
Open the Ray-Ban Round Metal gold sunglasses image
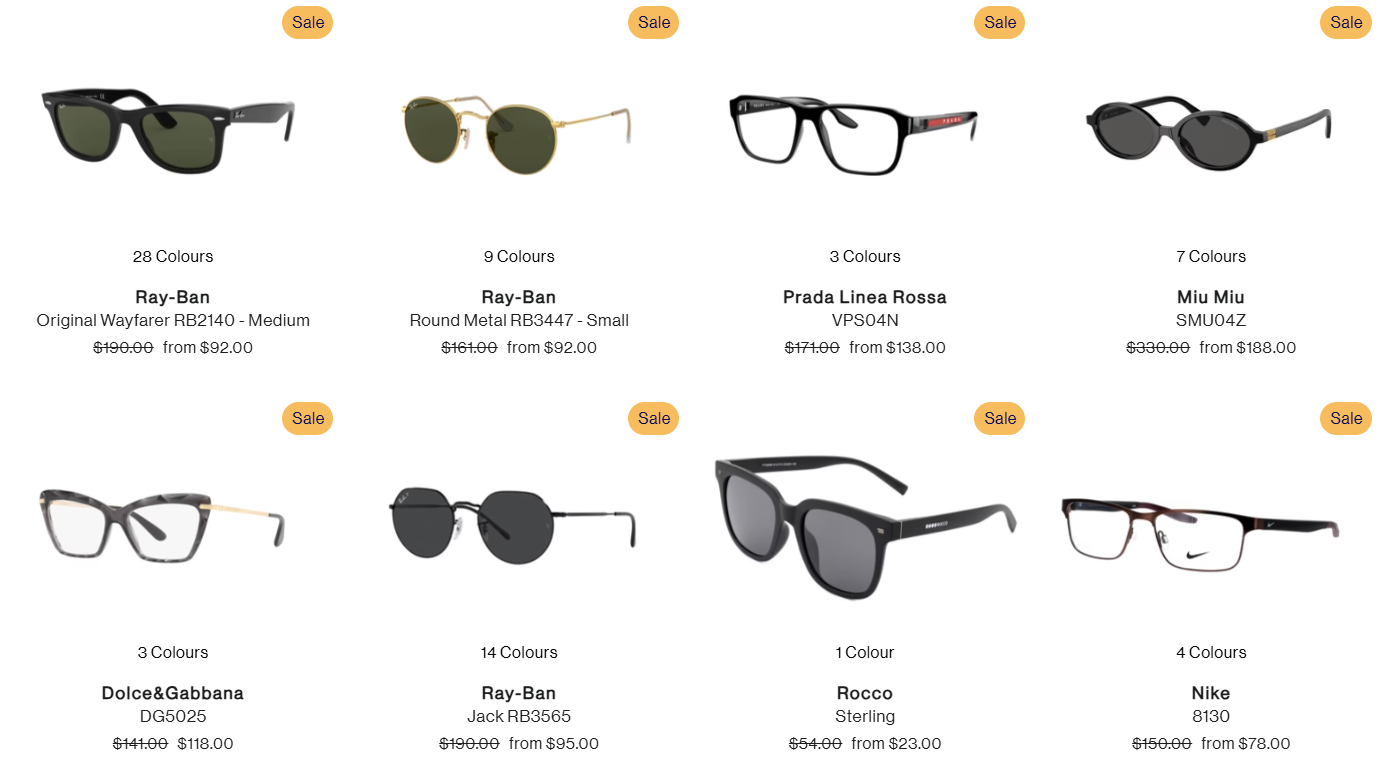click(x=517, y=133)
